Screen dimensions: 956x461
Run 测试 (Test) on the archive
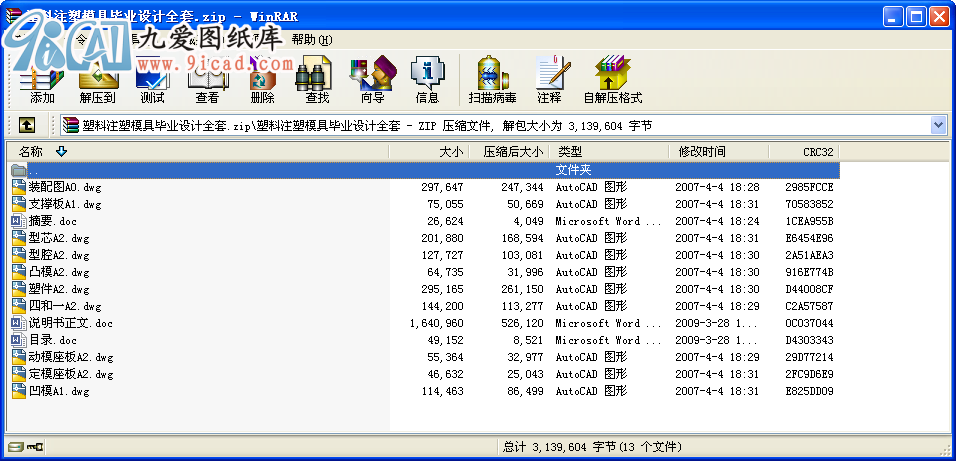click(x=152, y=80)
